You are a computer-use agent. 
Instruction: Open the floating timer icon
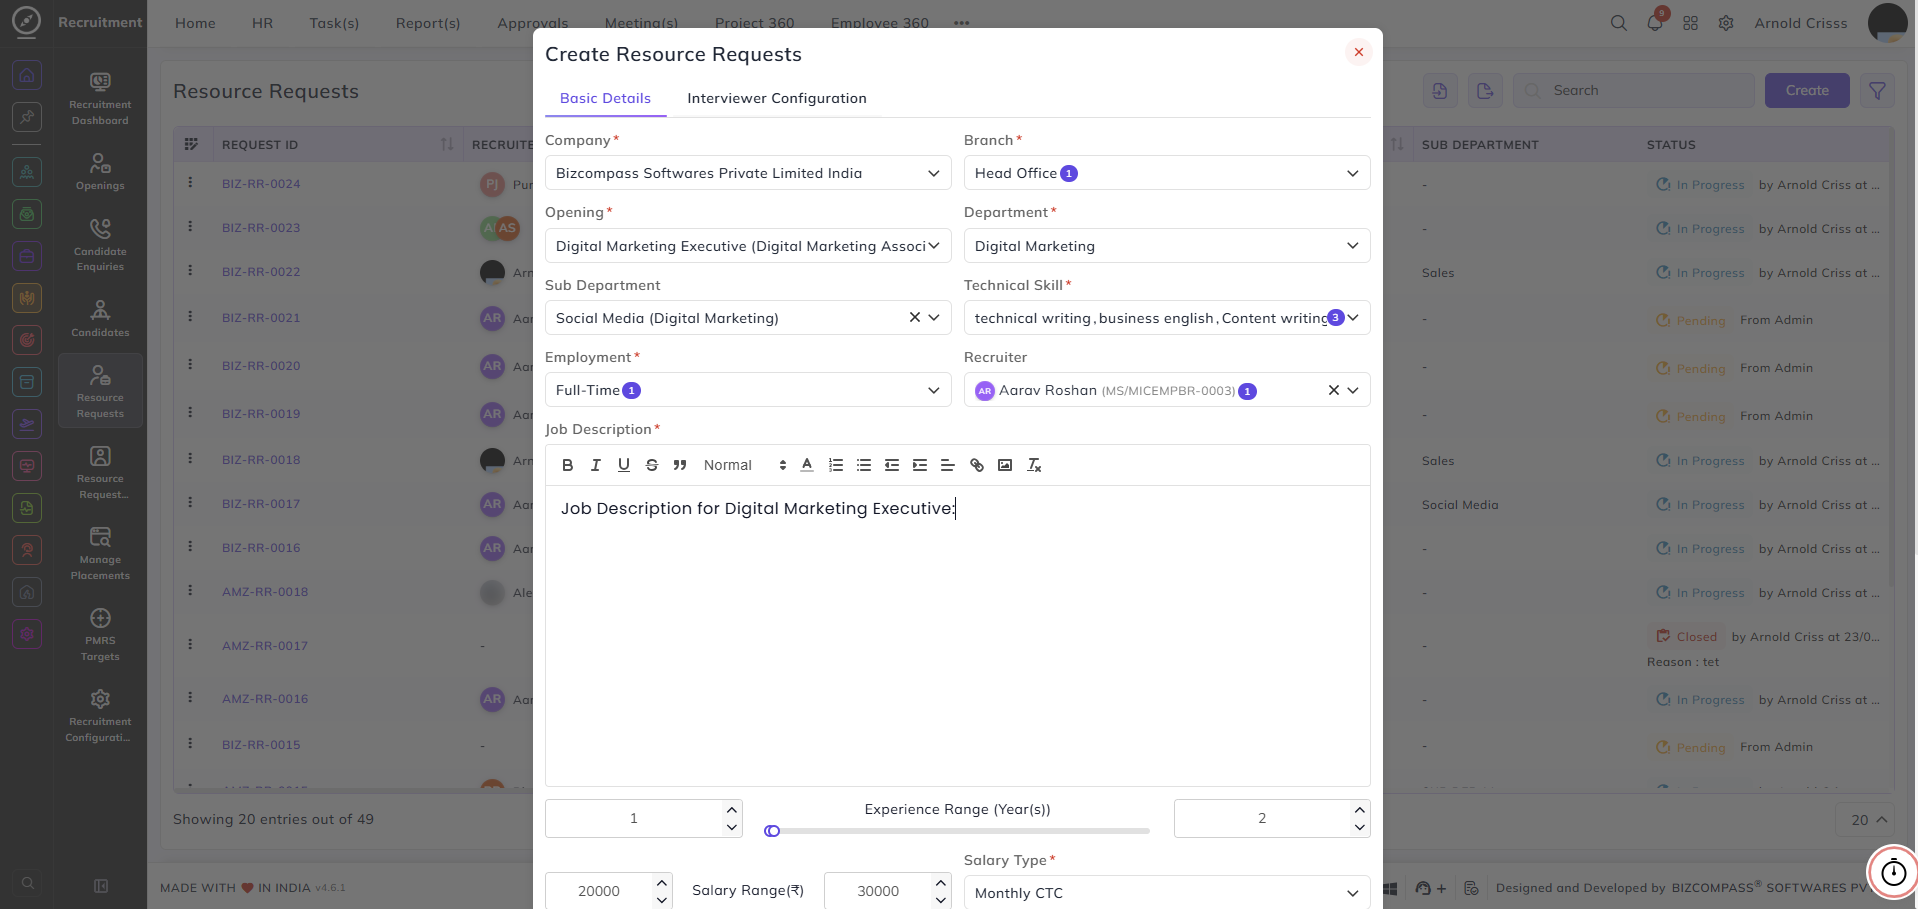click(1893, 872)
